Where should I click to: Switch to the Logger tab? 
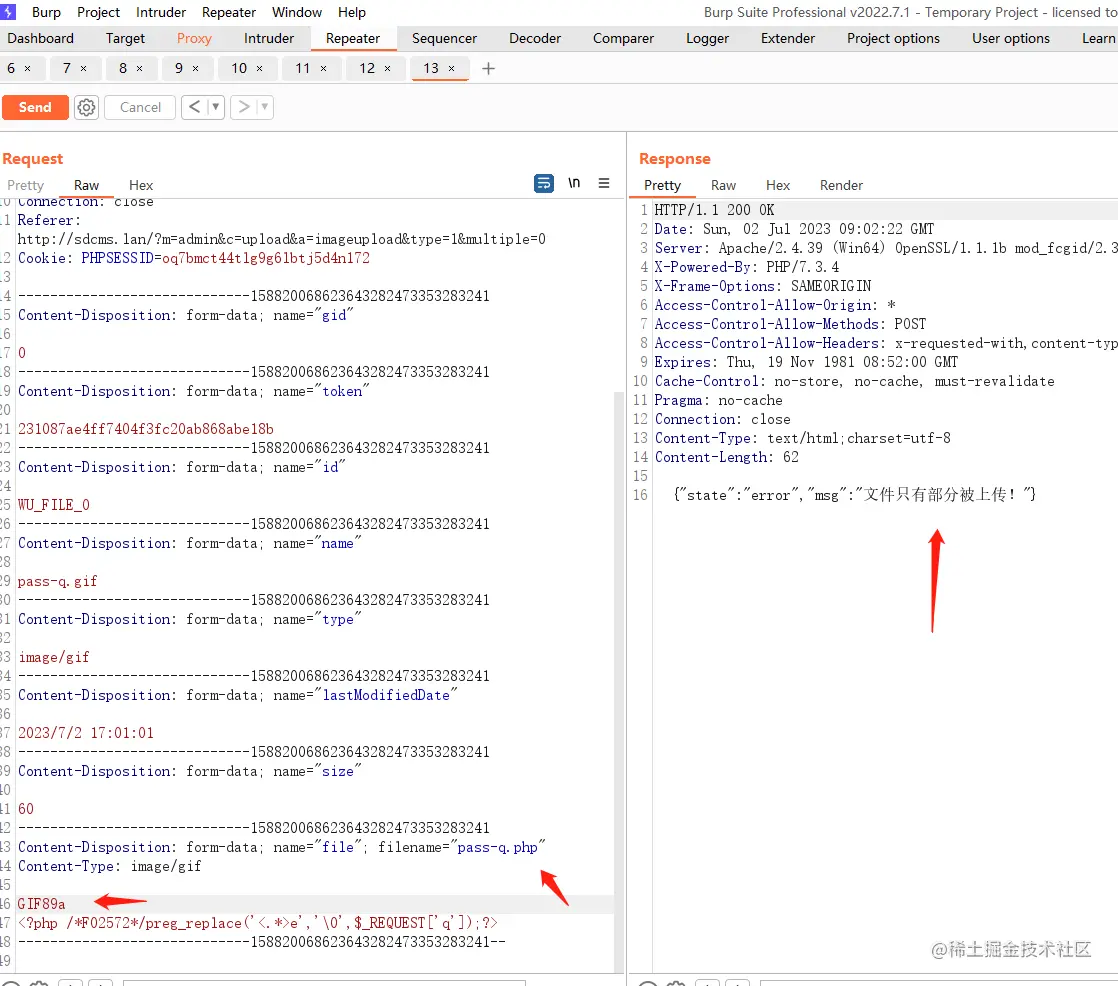pos(707,38)
